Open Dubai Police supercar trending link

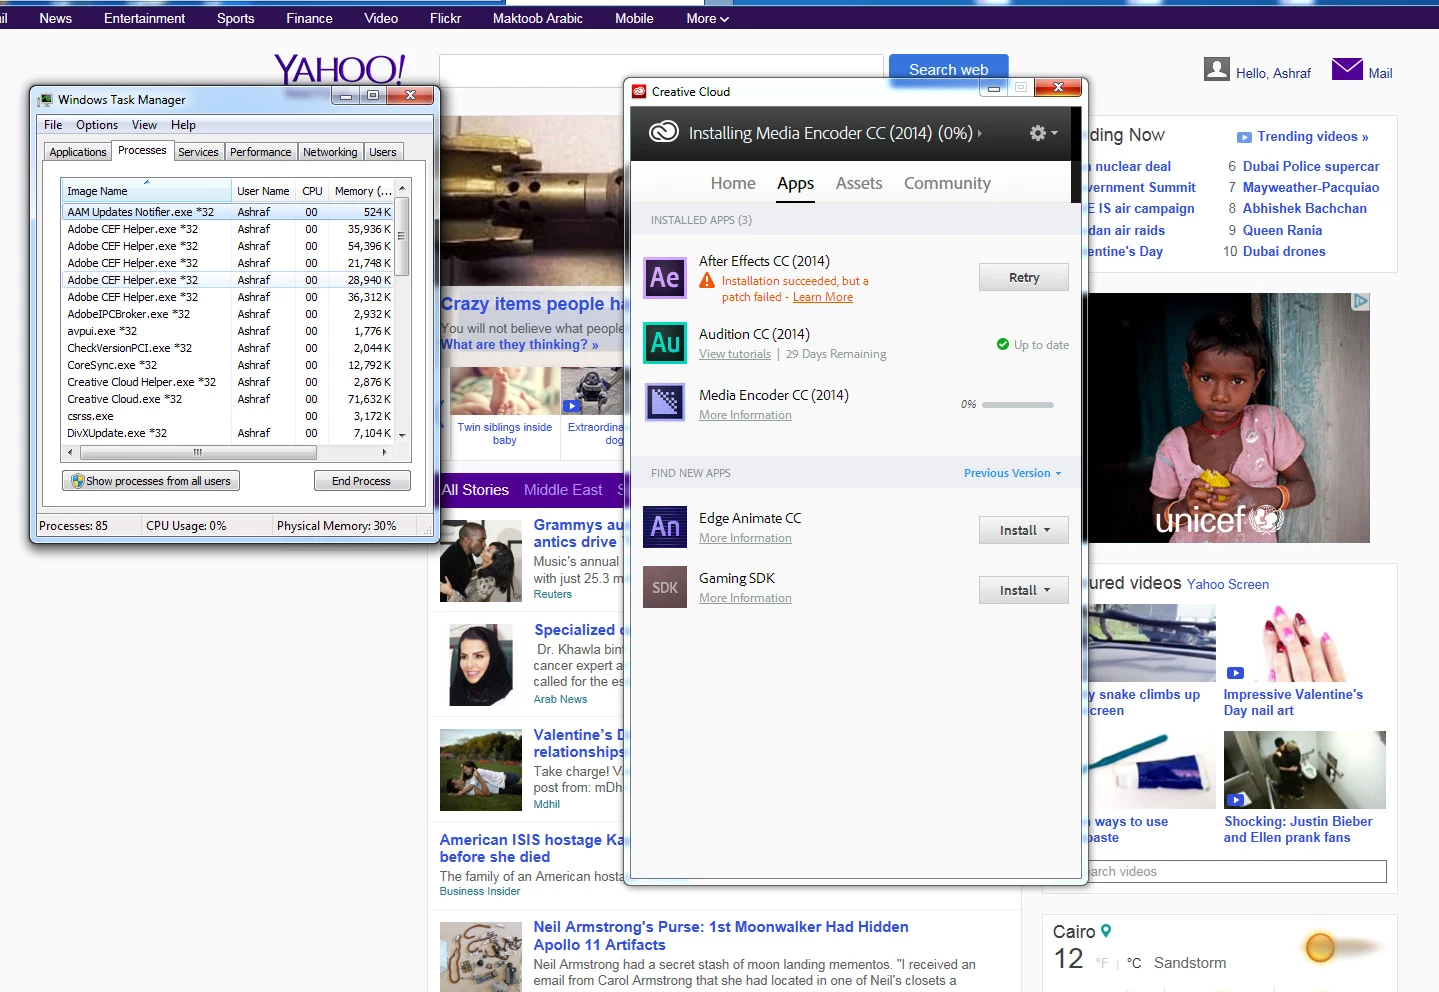pyautogui.click(x=1311, y=166)
